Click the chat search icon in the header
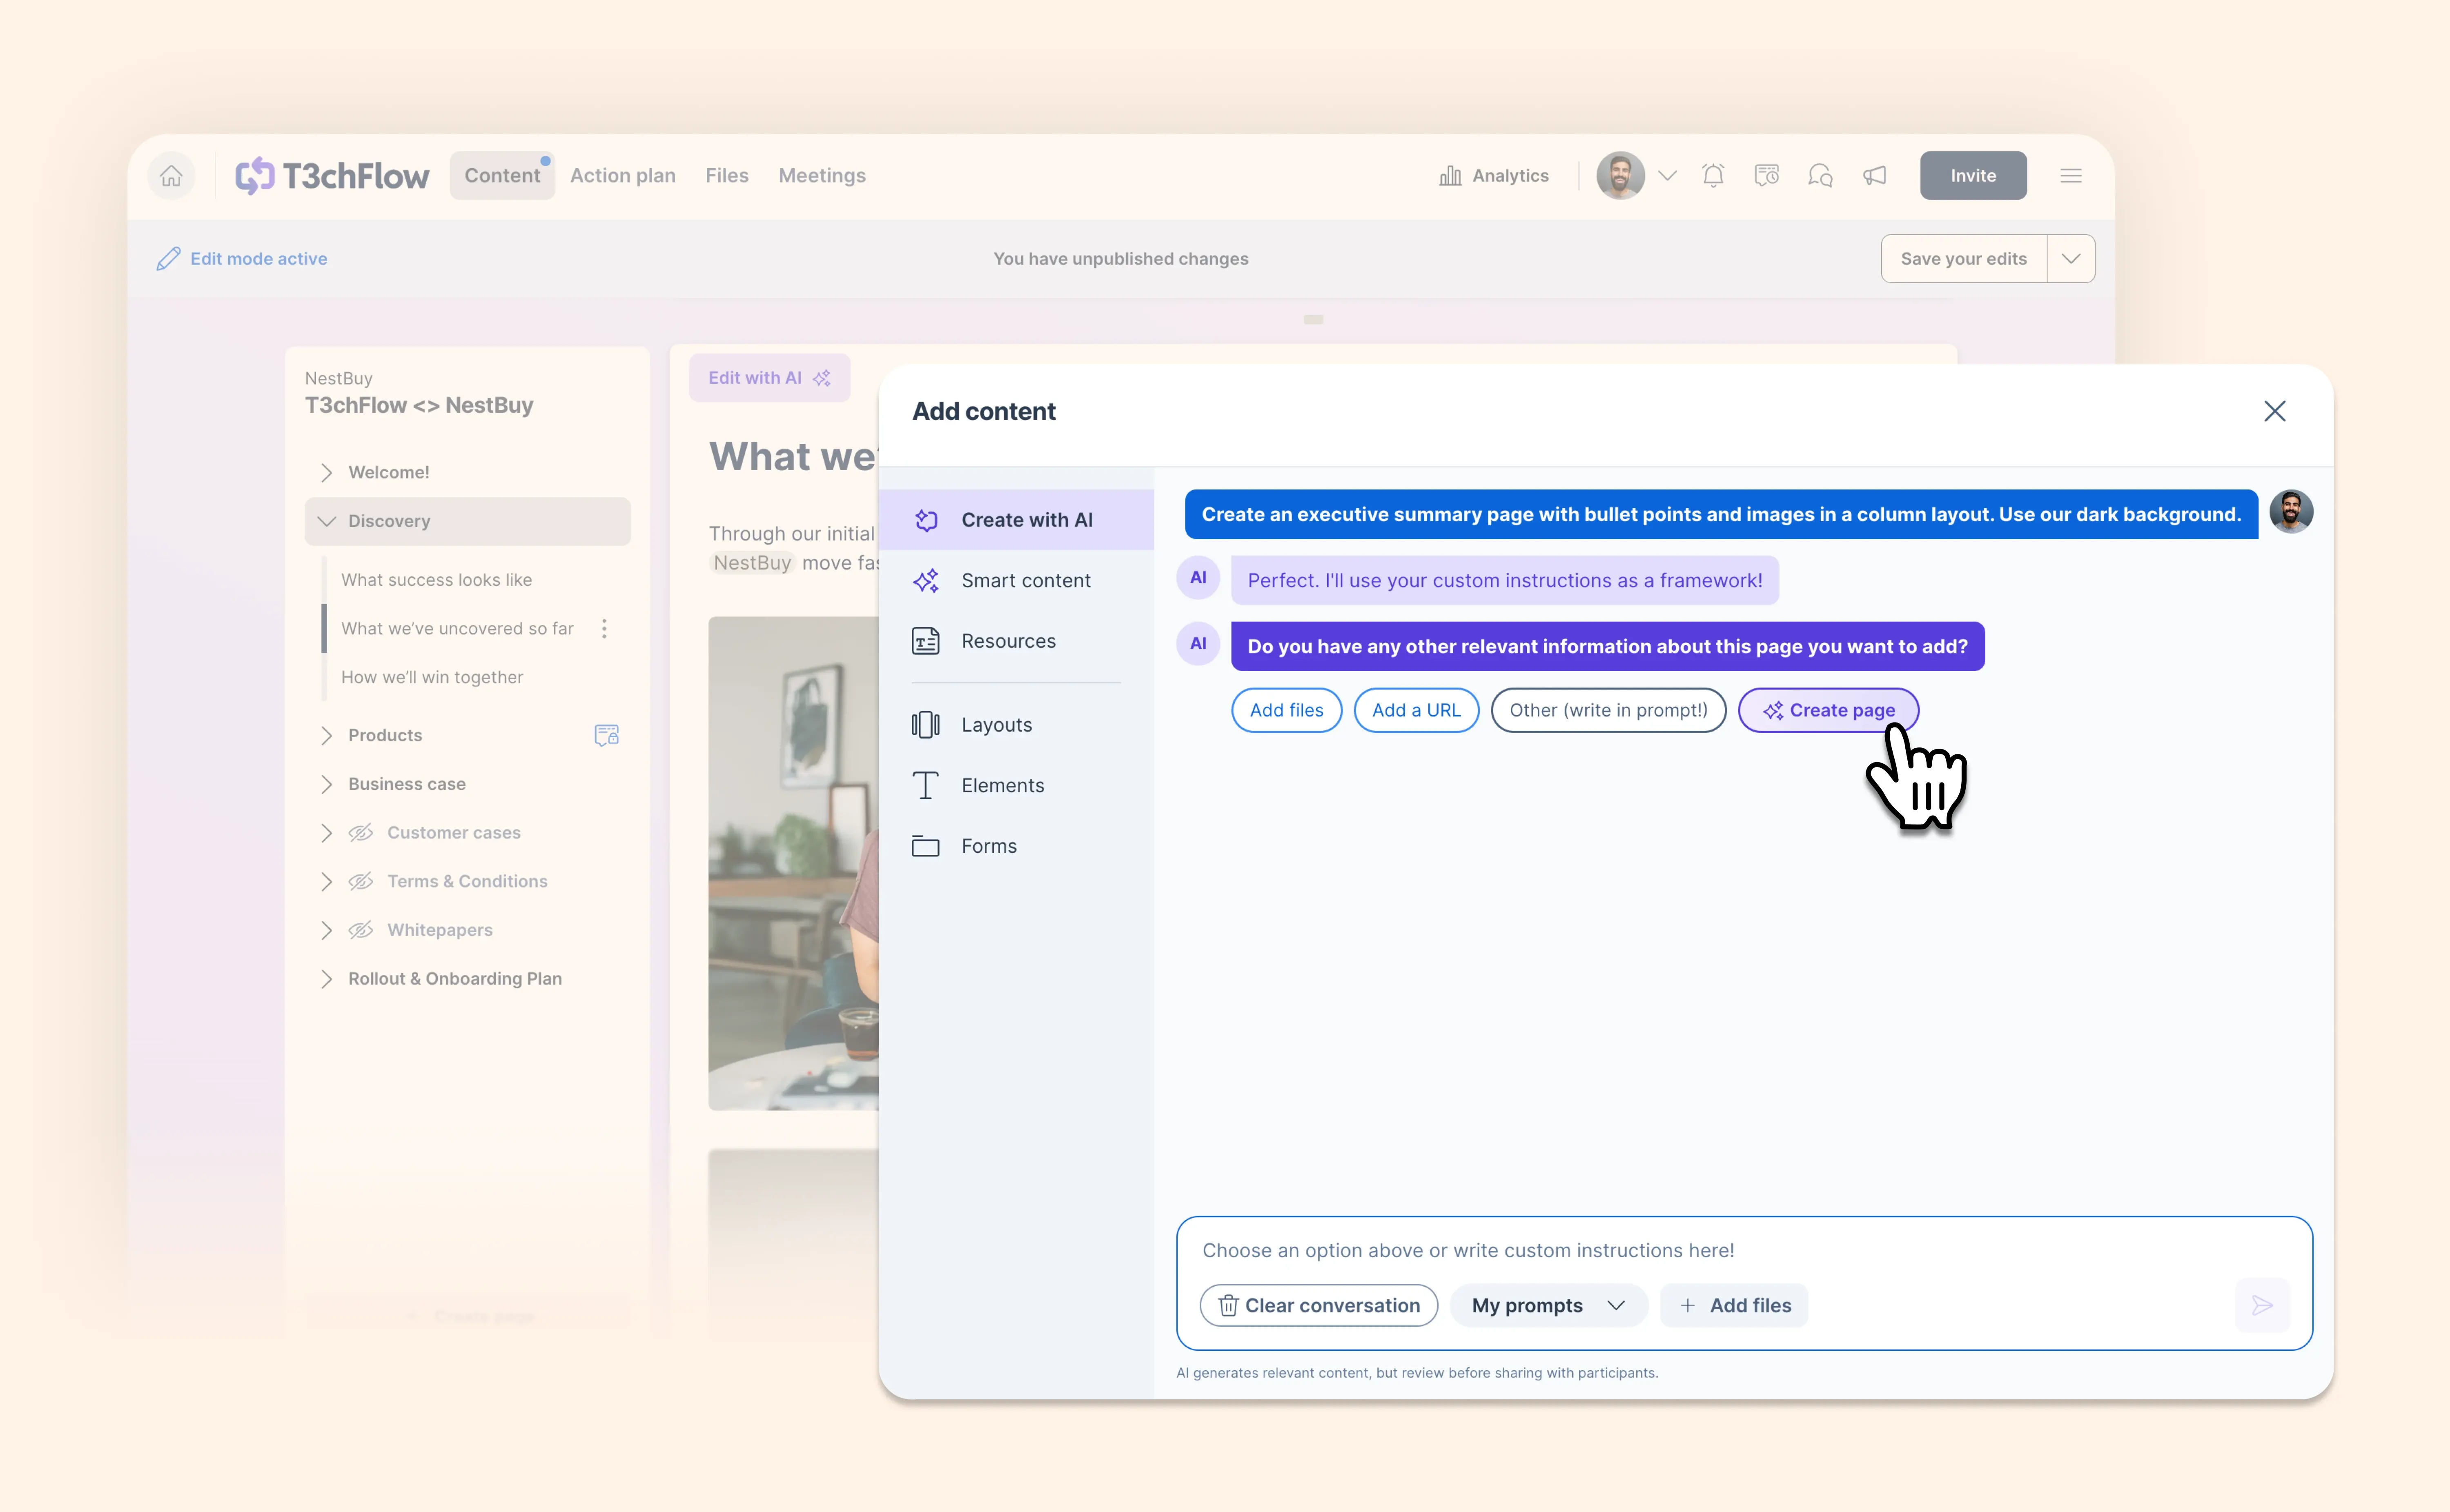 (1820, 175)
